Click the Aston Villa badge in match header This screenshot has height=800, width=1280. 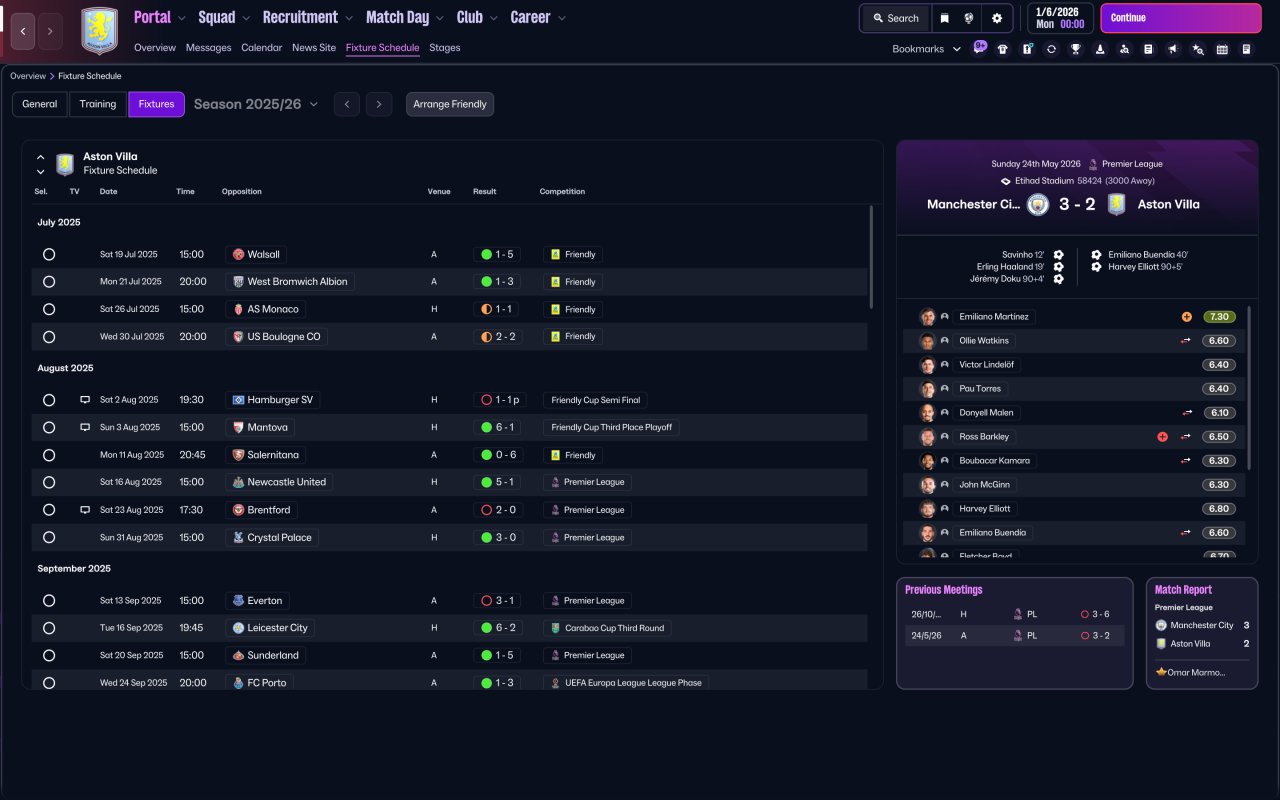coord(1116,204)
